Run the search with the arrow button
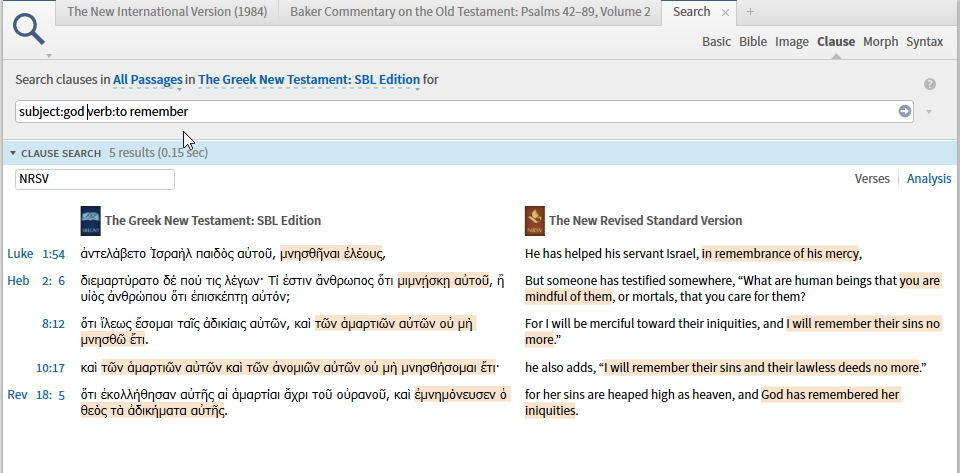This screenshot has height=473, width=960. [x=904, y=111]
